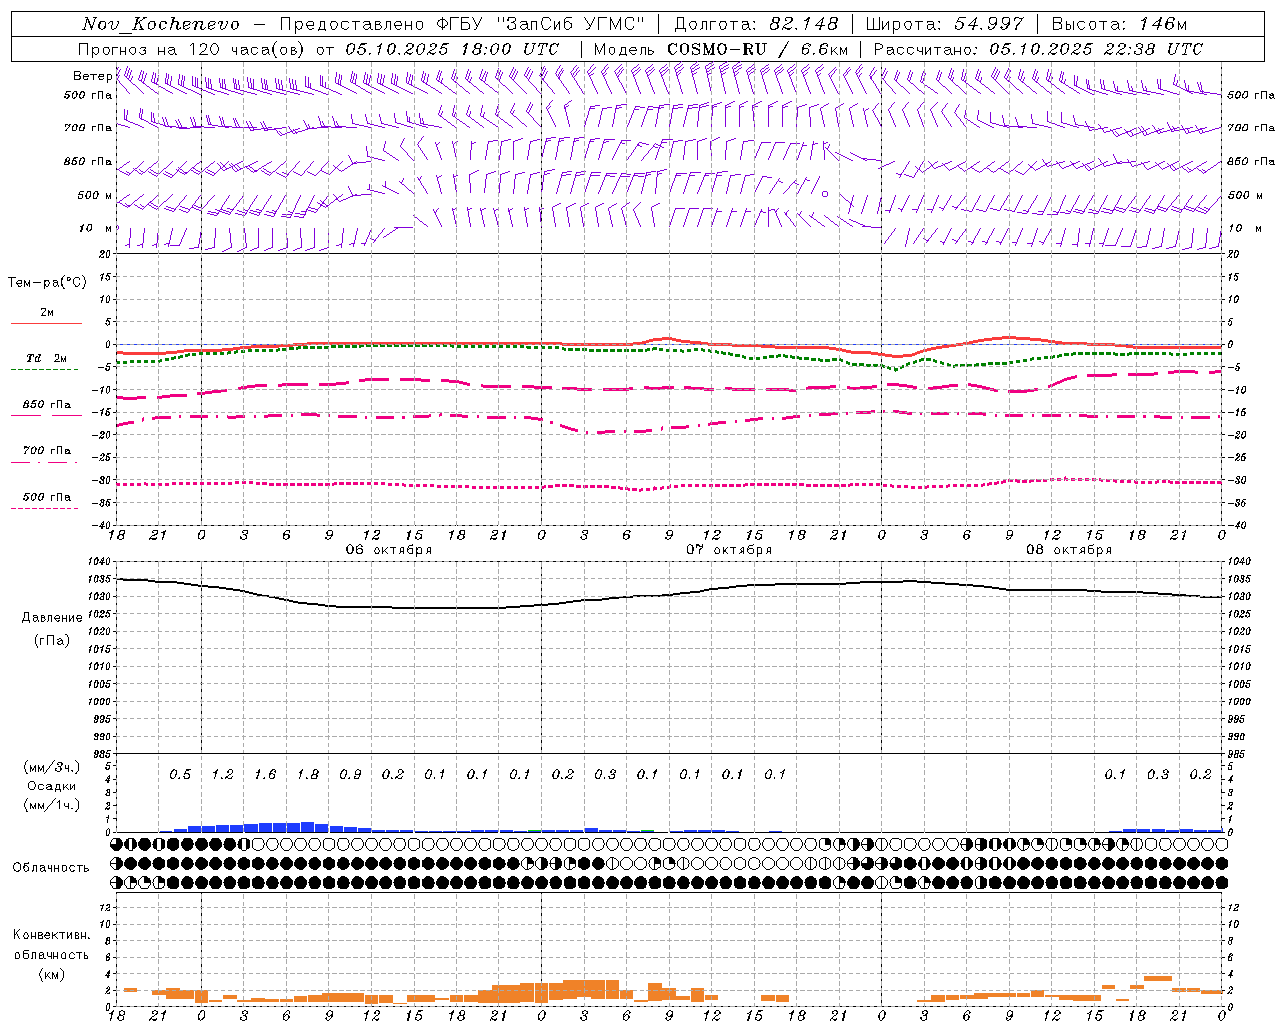Click the '(мм/1ч.)' precipitation unit label
This screenshot has height=1024, width=1280.
(x=52, y=805)
